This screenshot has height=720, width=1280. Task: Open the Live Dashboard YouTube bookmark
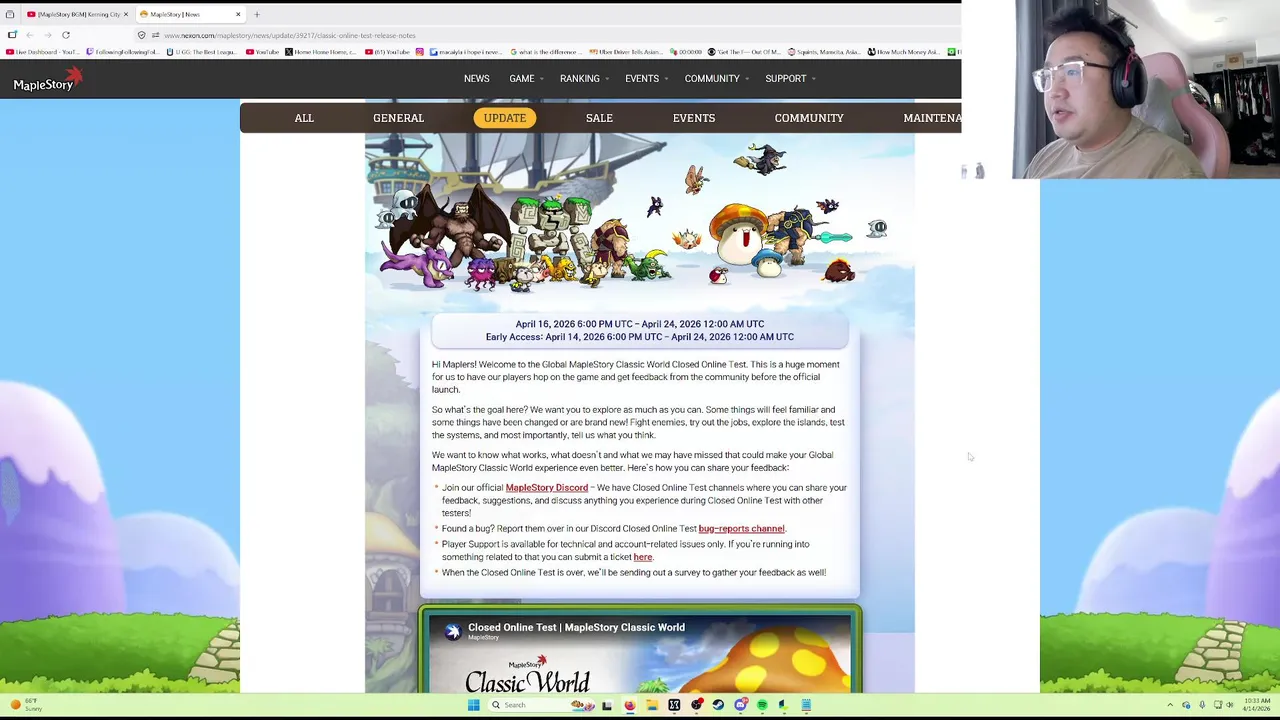coord(43,52)
